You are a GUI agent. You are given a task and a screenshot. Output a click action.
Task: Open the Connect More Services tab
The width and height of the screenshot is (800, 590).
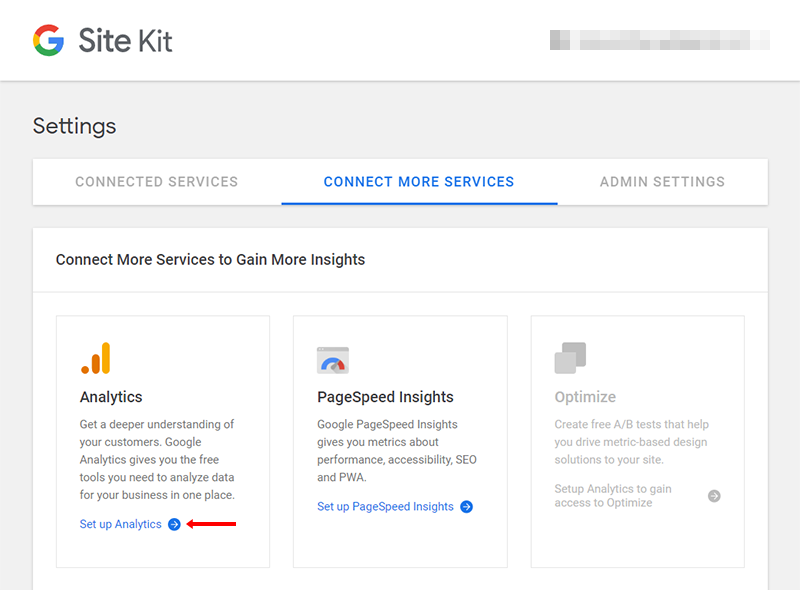(x=418, y=182)
